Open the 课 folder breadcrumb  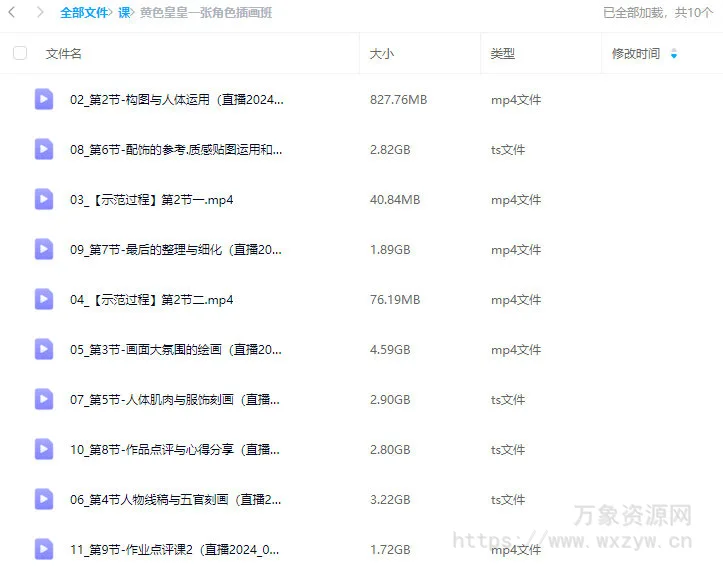click(x=124, y=13)
